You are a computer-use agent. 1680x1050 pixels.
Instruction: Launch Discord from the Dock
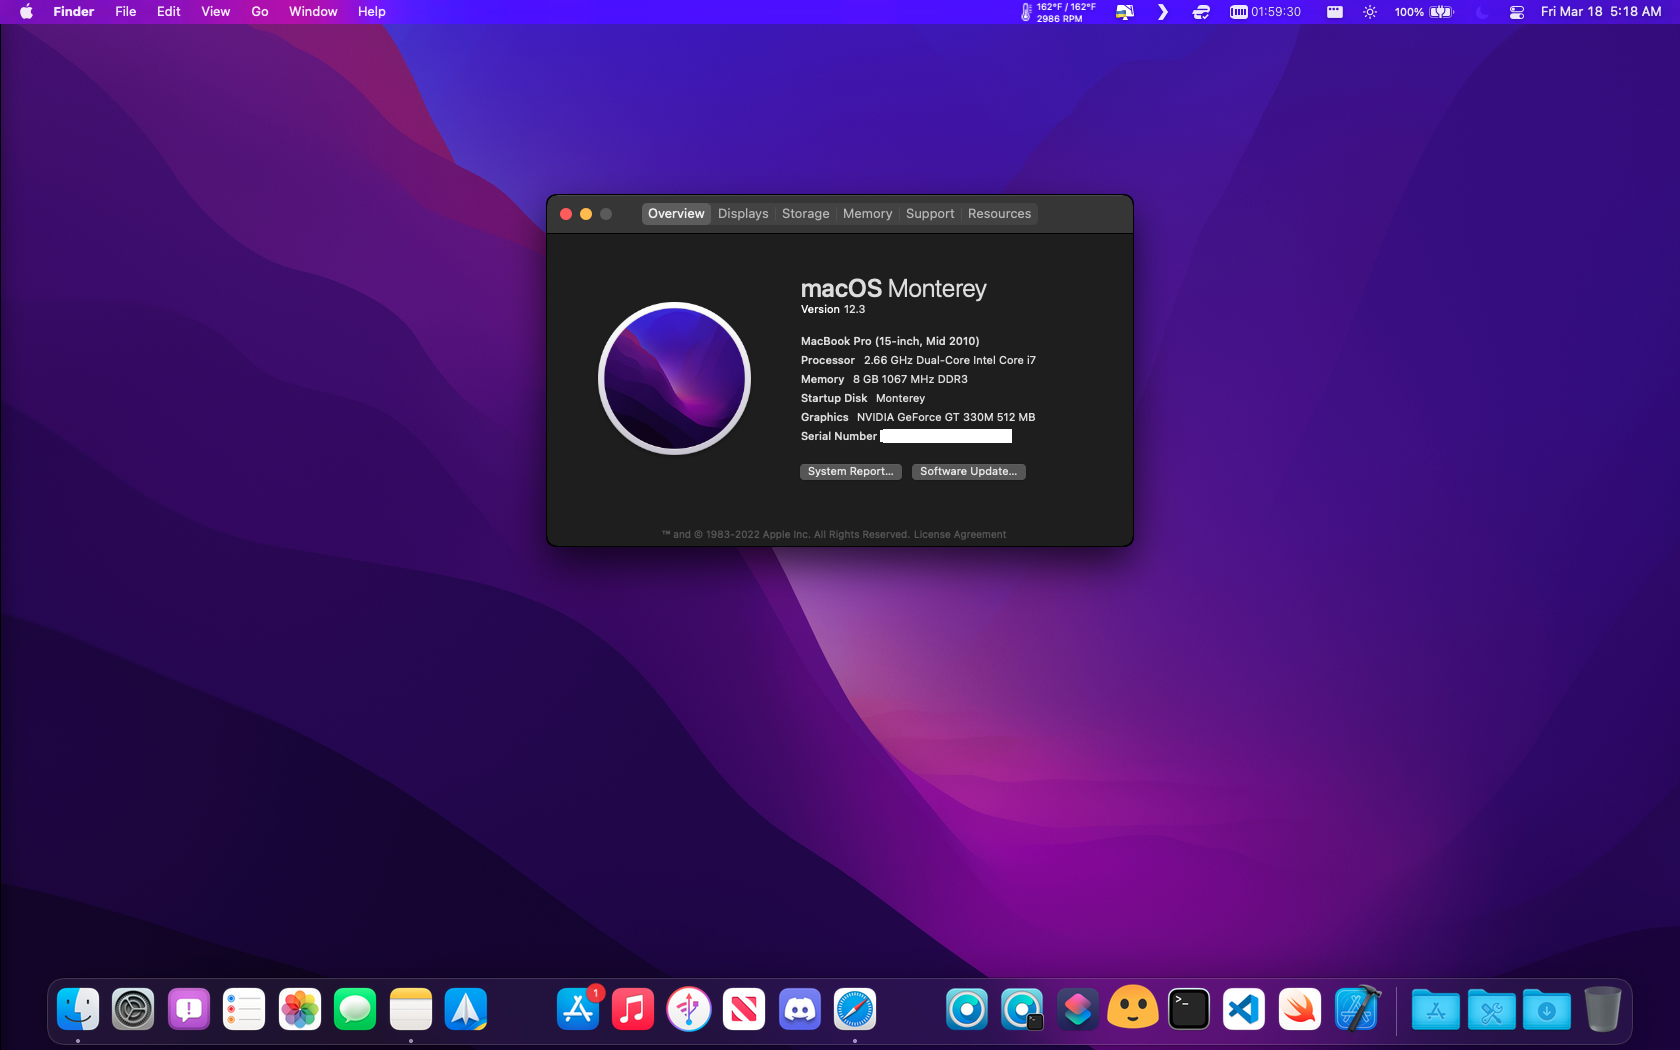click(x=800, y=1009)
